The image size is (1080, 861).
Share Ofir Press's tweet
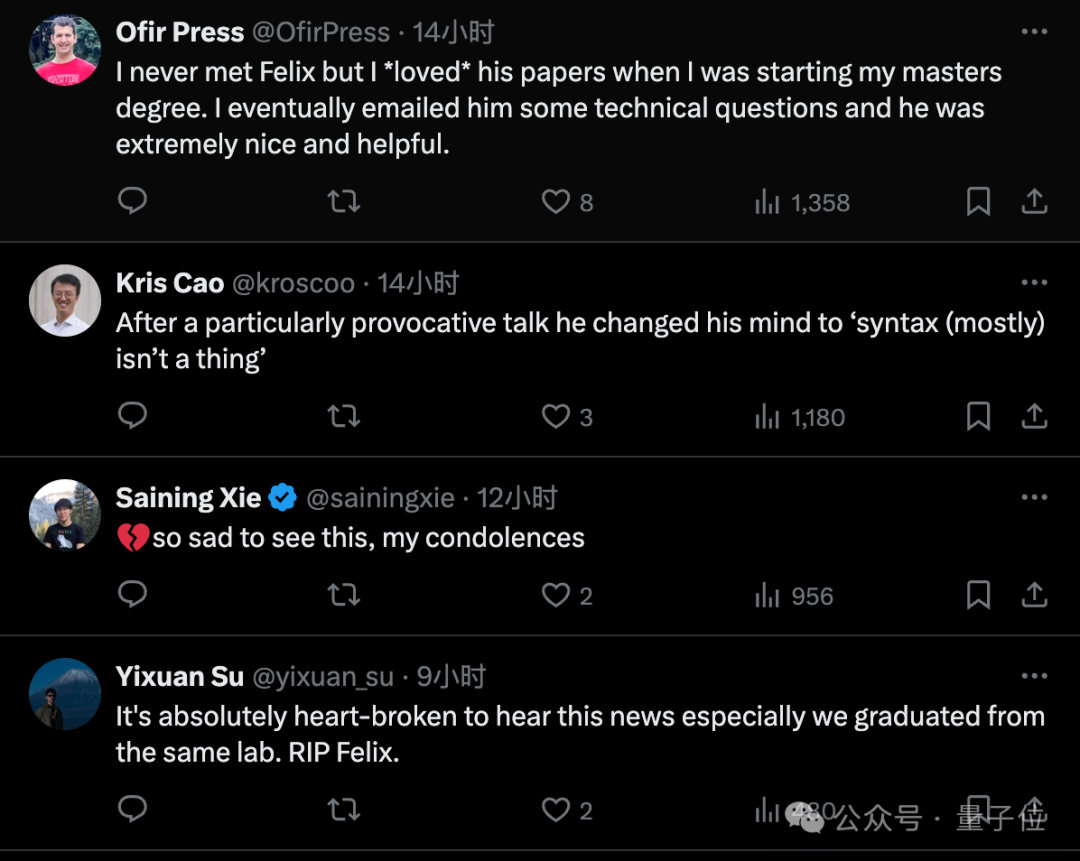1034,202
